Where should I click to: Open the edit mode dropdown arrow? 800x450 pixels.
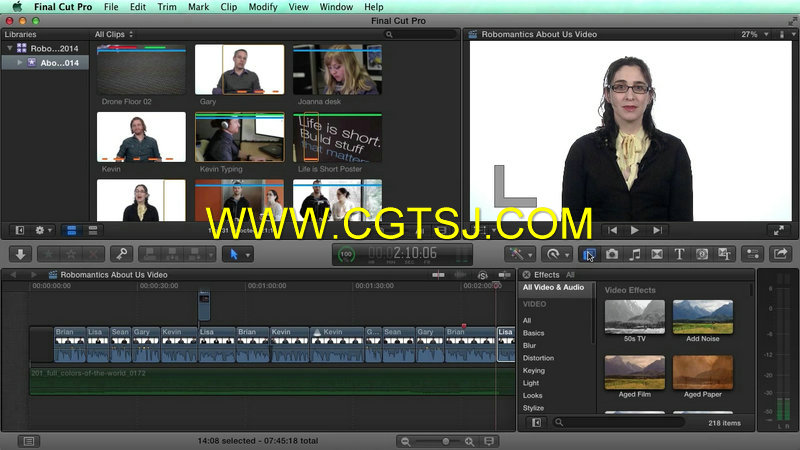[x=211, y=254]
